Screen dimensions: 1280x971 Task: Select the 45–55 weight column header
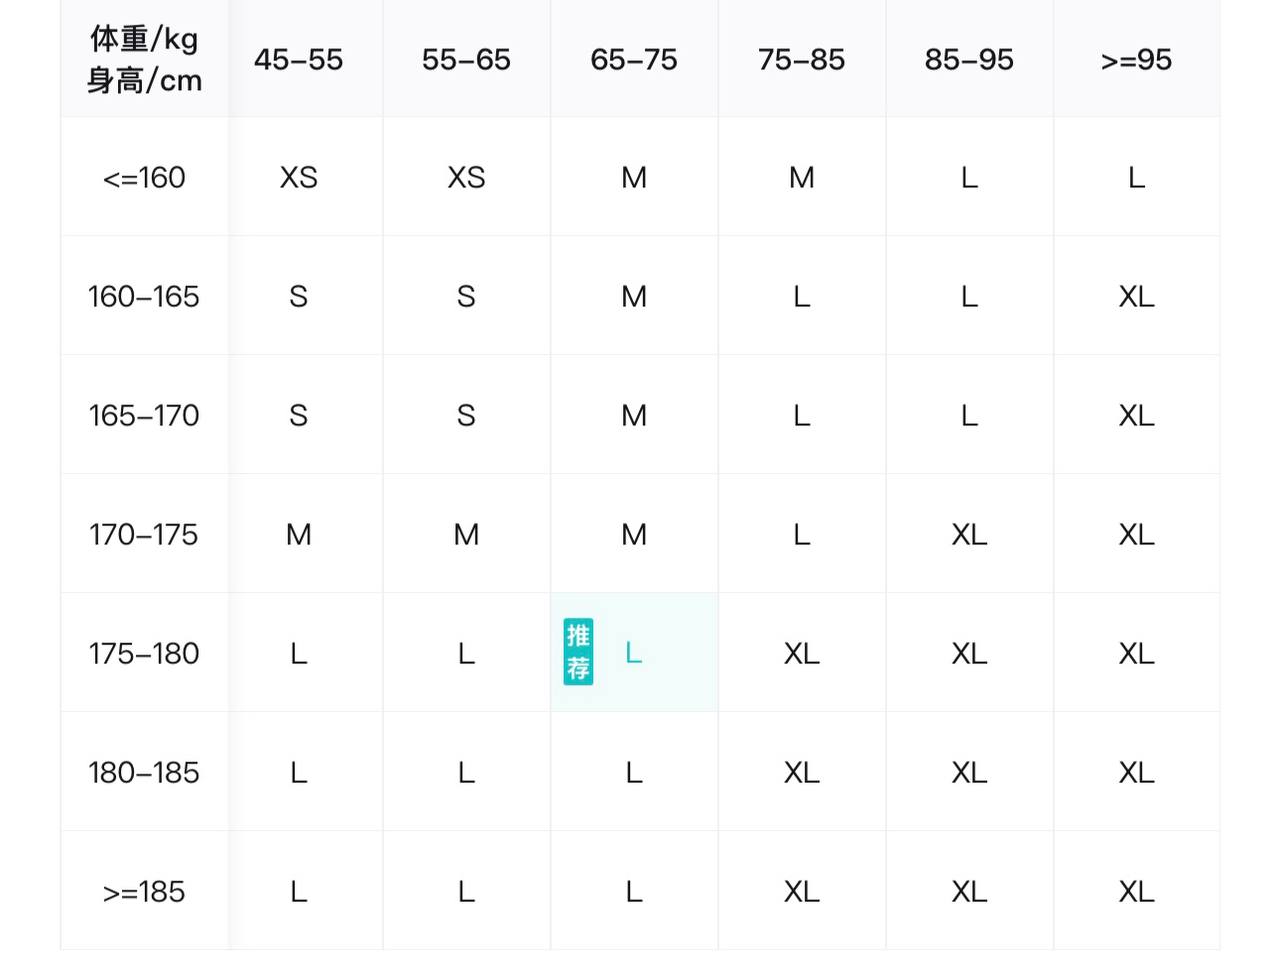point(298,60)
